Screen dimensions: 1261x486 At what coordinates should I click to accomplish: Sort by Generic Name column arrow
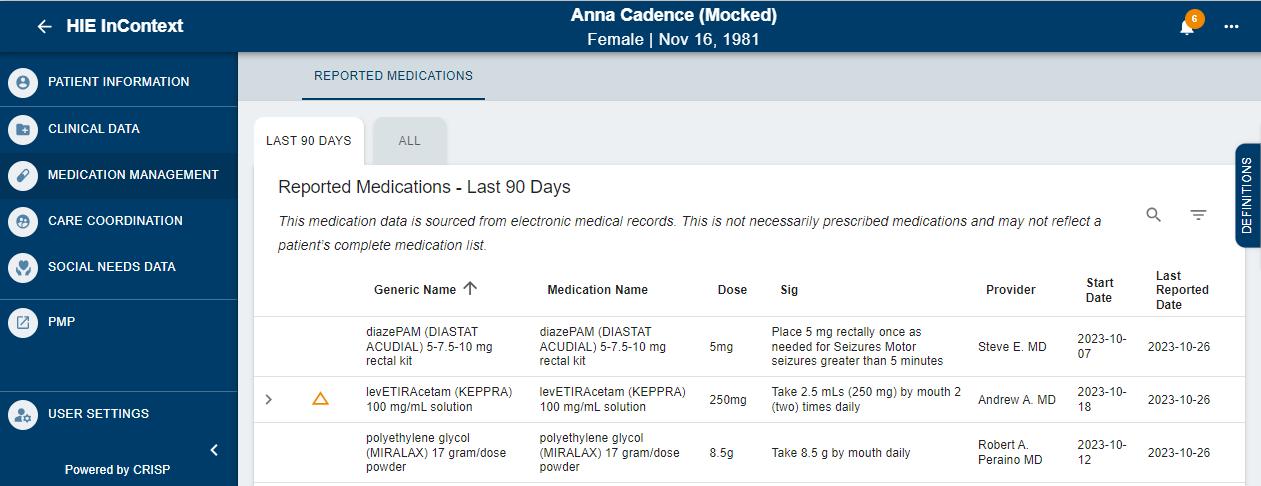tap(470, 289)
